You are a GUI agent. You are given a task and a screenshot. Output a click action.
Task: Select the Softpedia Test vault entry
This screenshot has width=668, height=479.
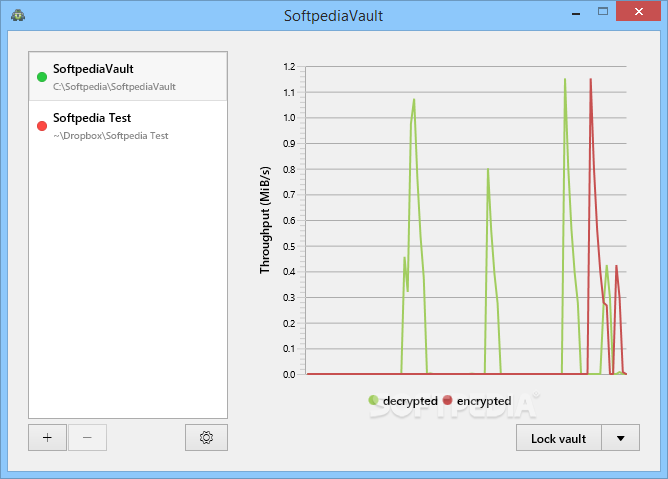coord(128,126)
